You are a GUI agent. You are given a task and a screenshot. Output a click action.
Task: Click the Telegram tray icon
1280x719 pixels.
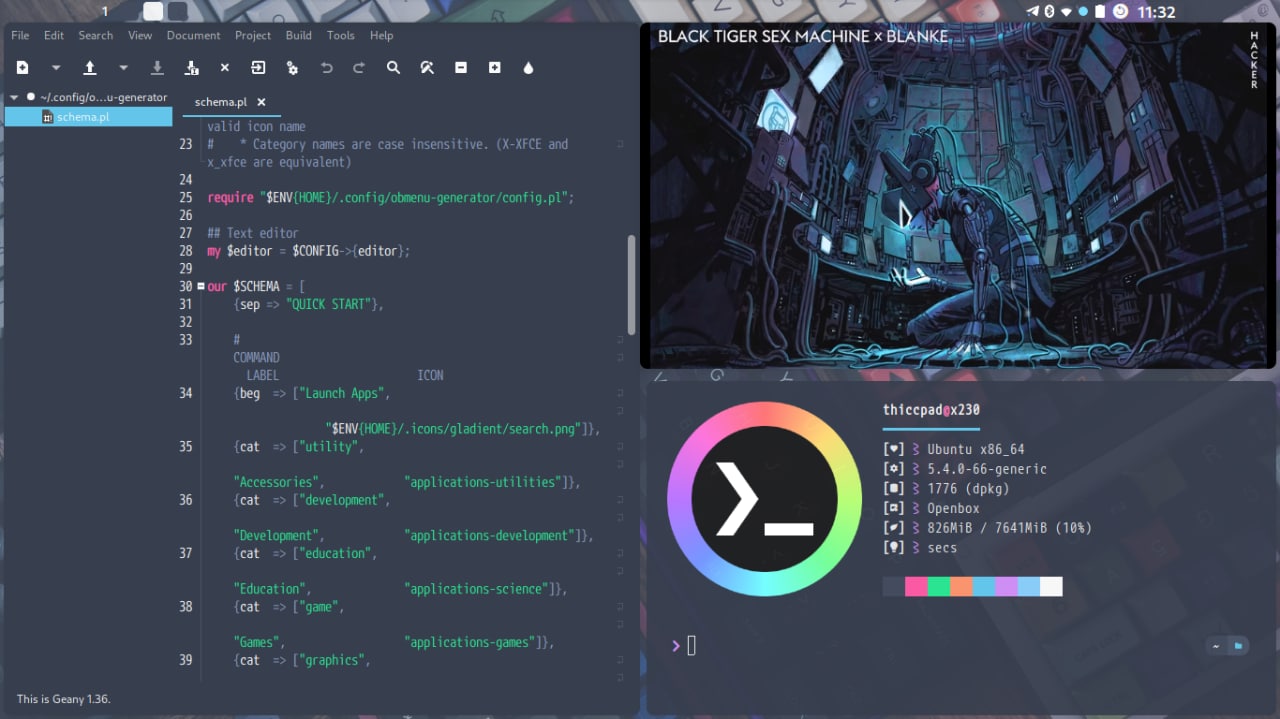pos(1033,11)
